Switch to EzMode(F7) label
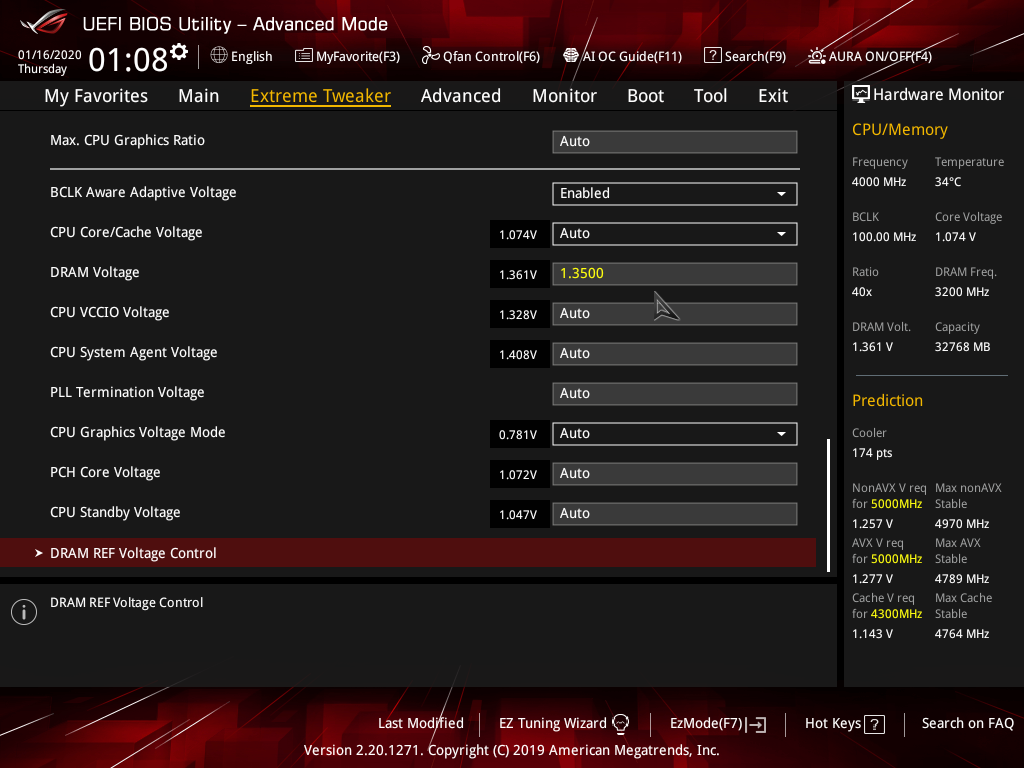This screenshot has height=768, width=1024. [x=706, y=723]
